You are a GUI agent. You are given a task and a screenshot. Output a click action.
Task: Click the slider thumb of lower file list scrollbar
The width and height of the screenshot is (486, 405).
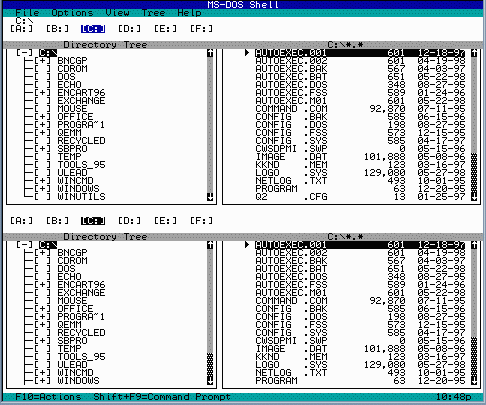pos(474,357)
